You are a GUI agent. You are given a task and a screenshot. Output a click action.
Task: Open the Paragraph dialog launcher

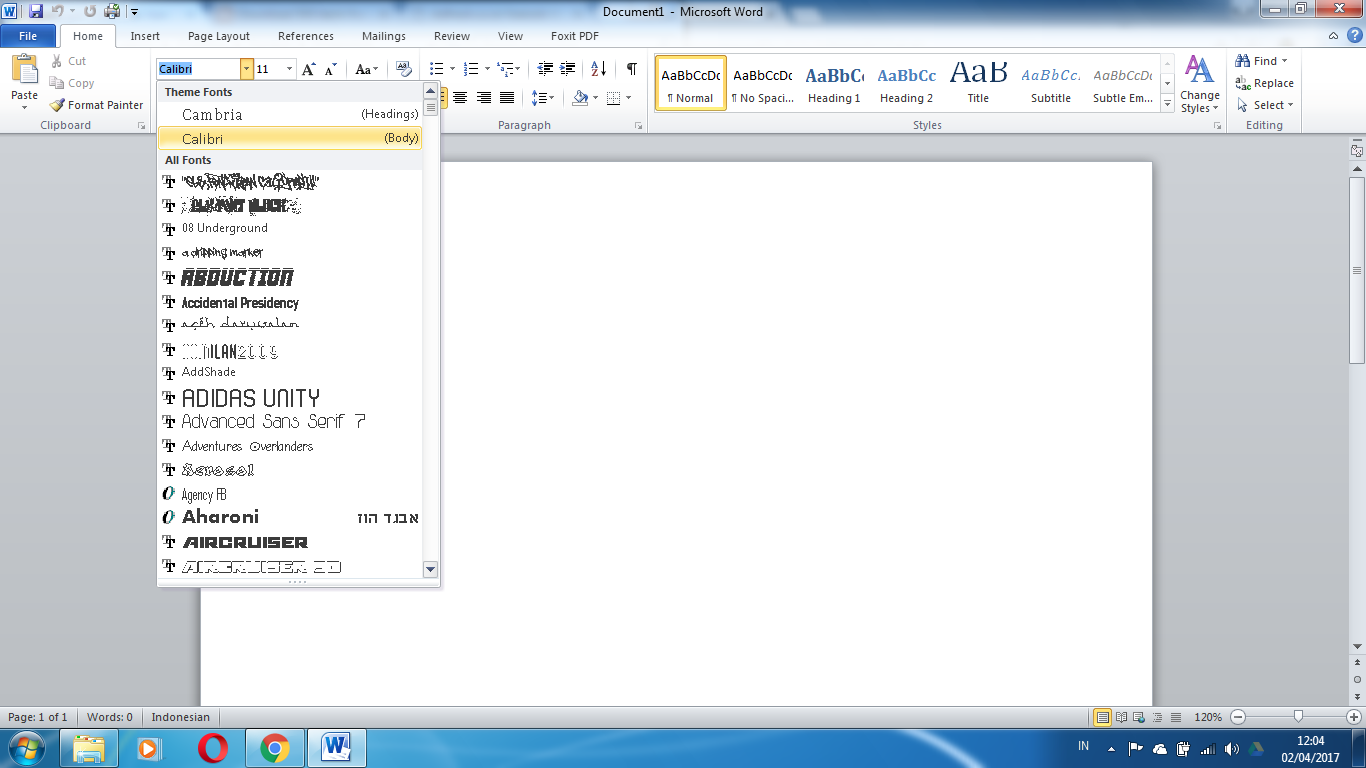(638, 126)
